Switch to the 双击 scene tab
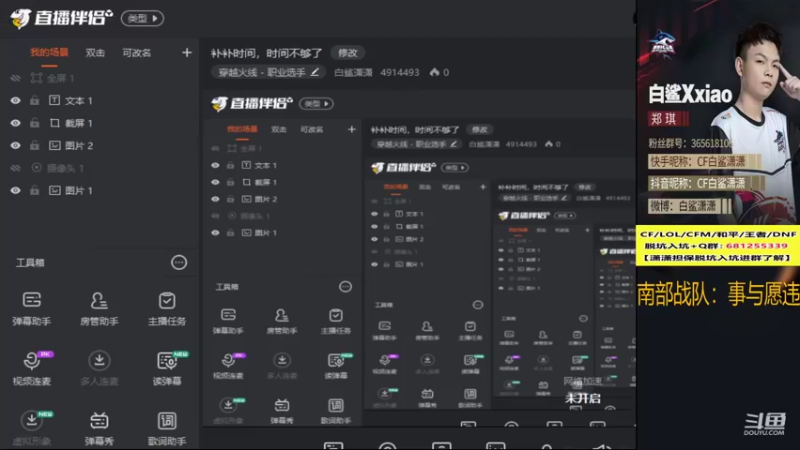This screenshot has width=800, height=450. click(95, 53)
